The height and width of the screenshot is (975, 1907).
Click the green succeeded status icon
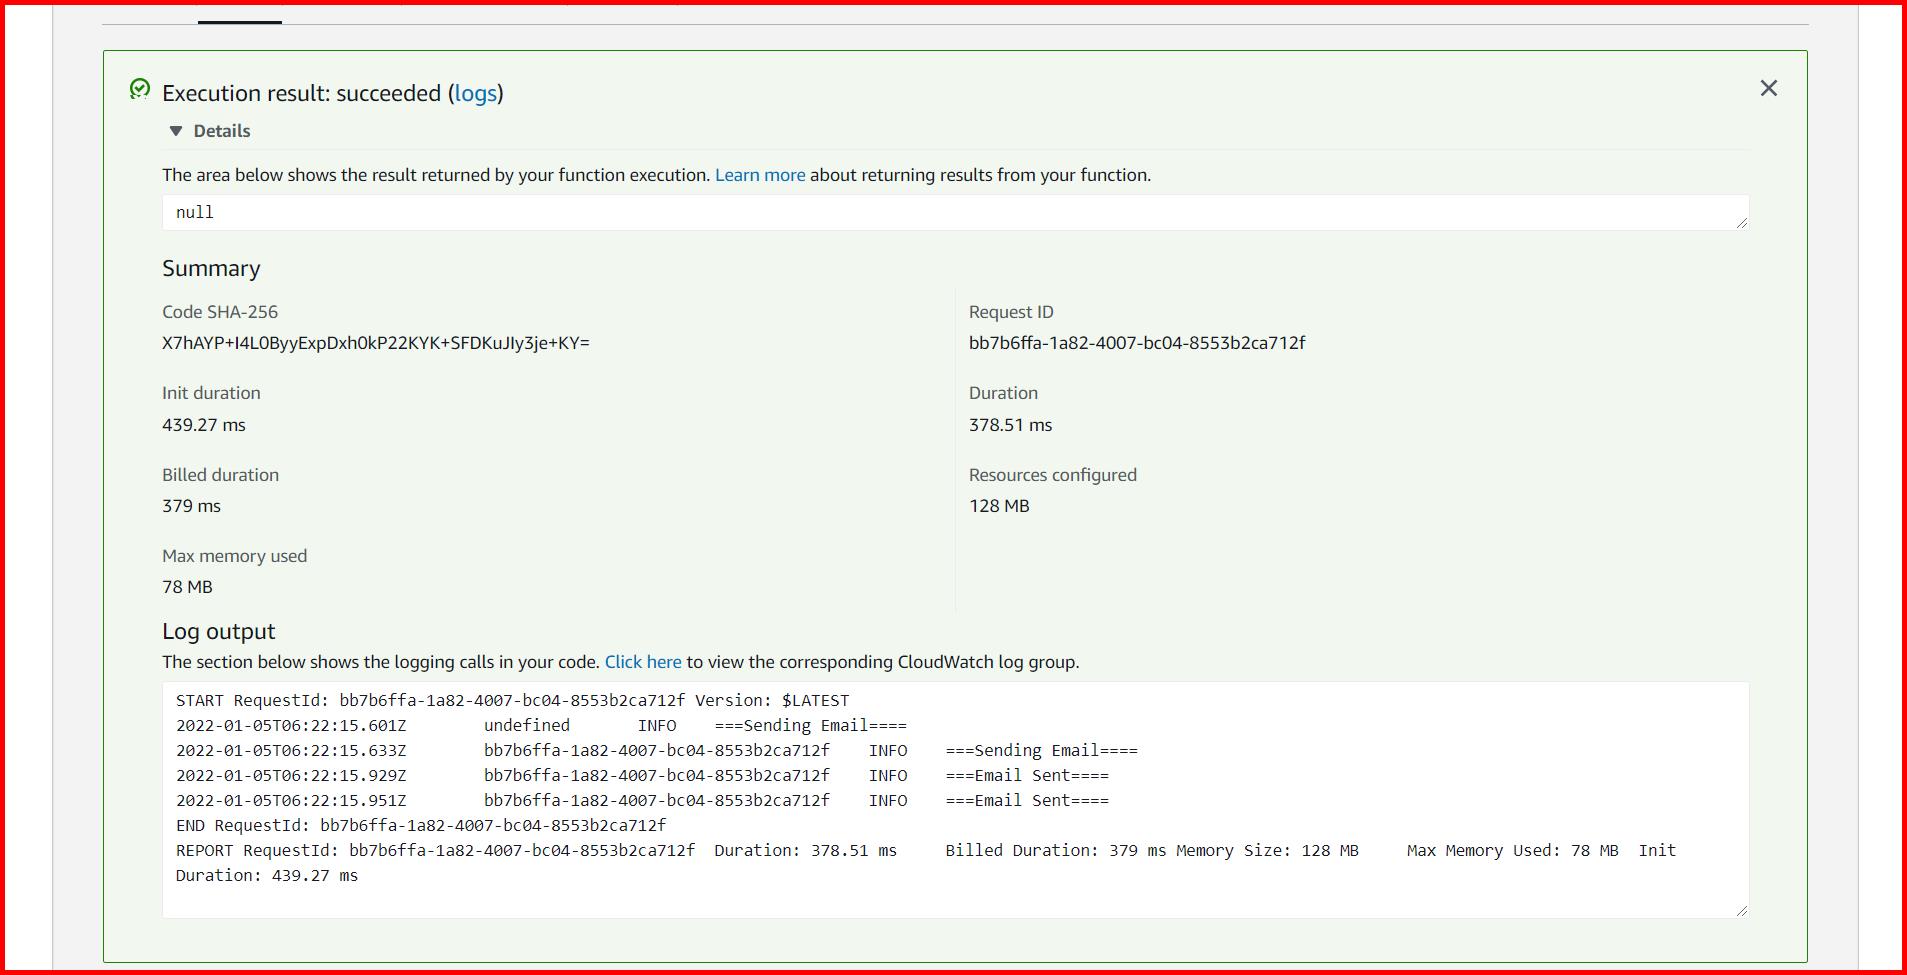(x=141, y=91)
